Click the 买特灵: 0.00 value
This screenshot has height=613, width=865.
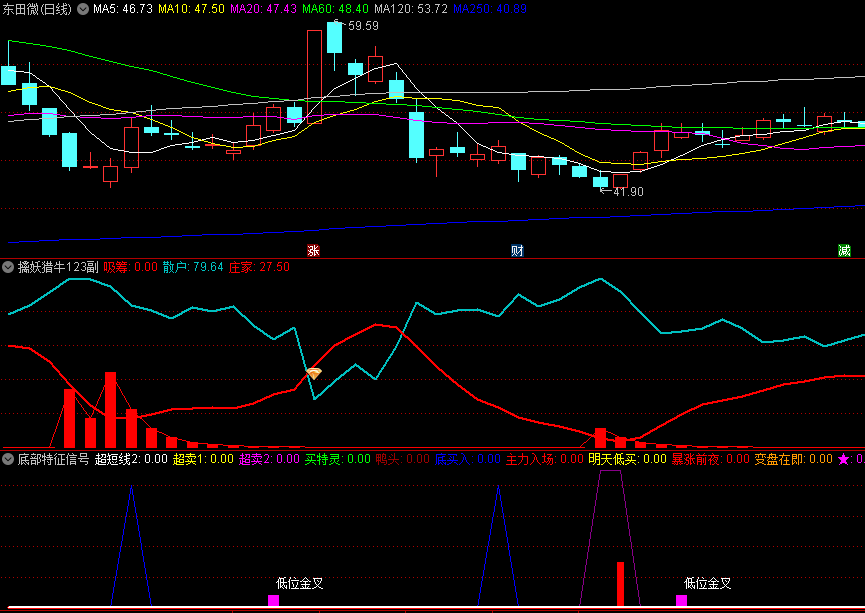tap(338, 459)
